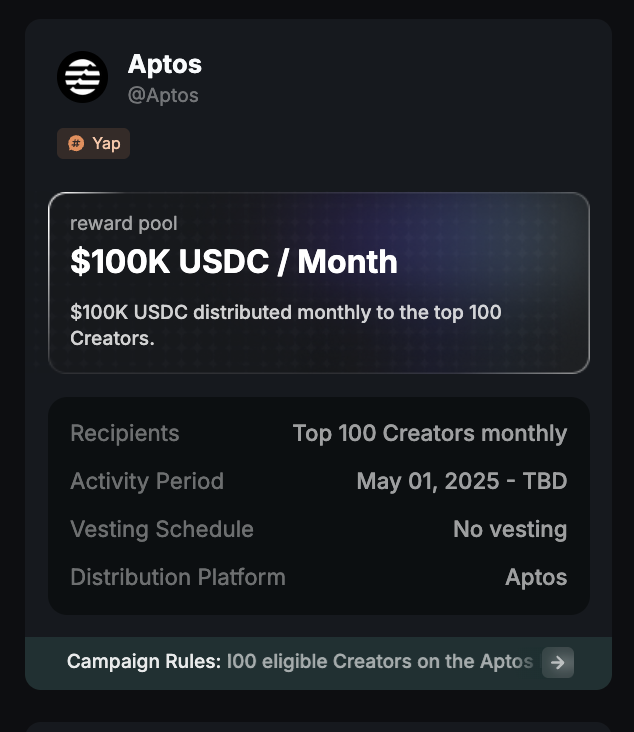Select the Yap tag badge
Image resolution: width=634 pixels, height=732 pixels.
tap(93, 143)
